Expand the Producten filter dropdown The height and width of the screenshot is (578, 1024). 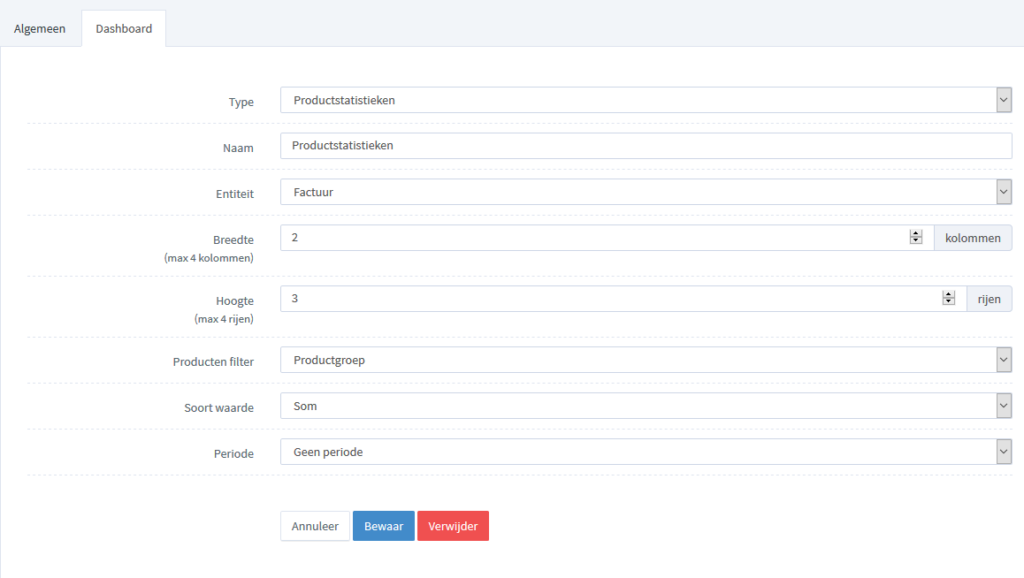[1003, 359]
